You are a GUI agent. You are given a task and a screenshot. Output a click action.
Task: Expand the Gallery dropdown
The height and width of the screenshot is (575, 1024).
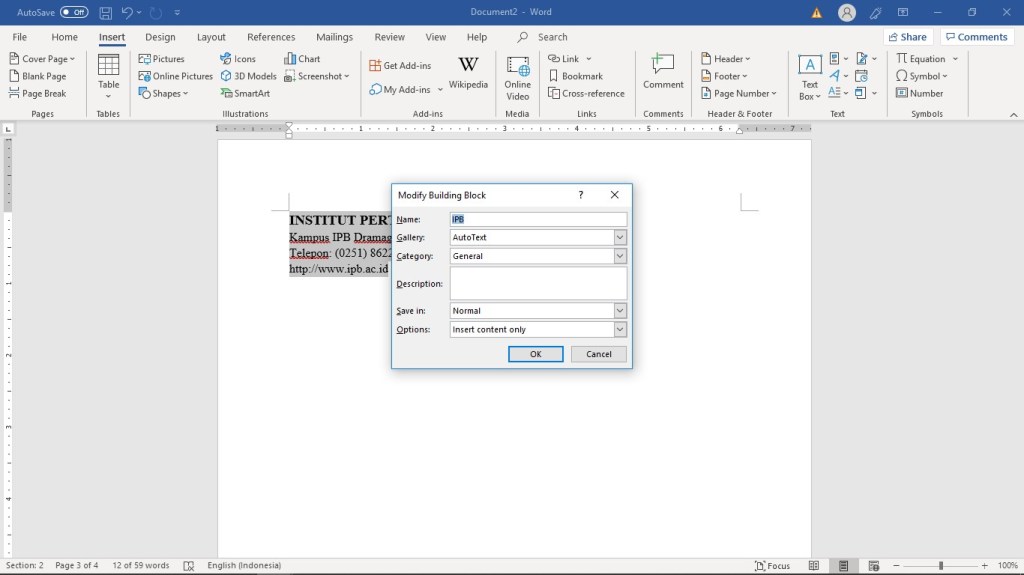click(620, 238)
